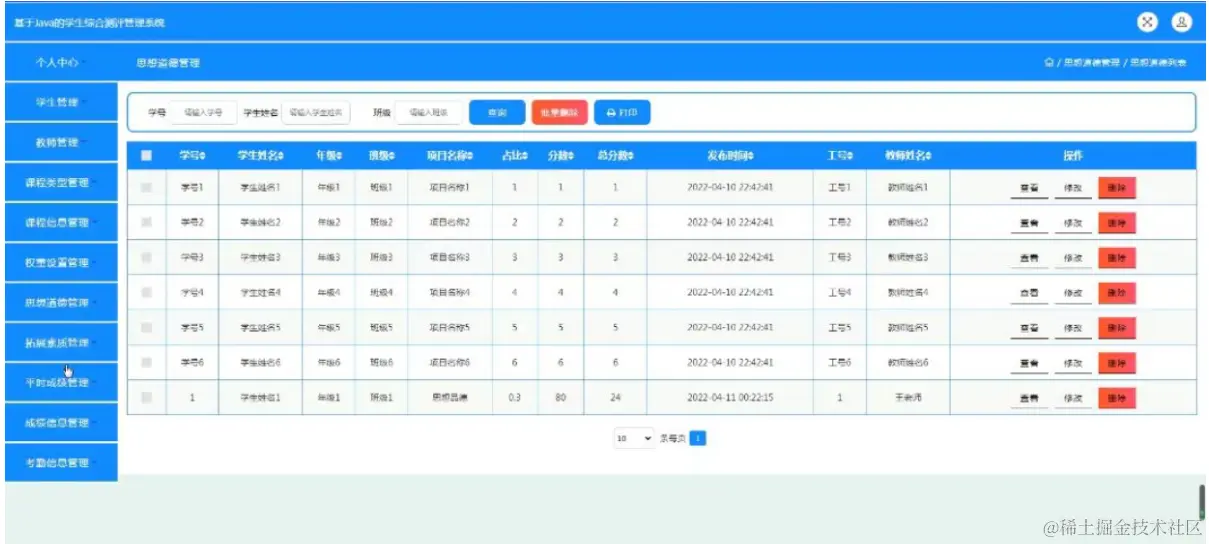1209x544 pixels.
Task: Check the row checkbox for 学号6
Action: point(147,362)
